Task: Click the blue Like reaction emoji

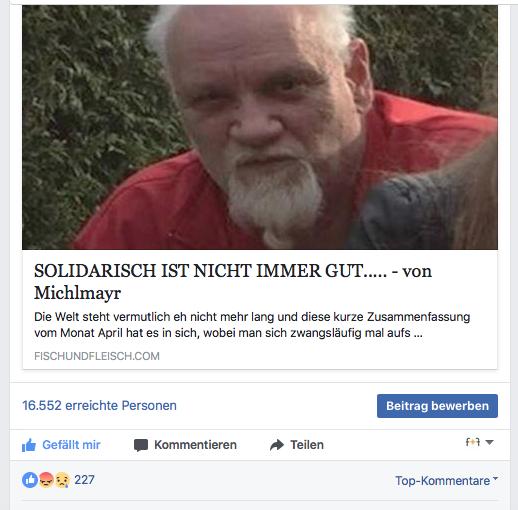Action: click(30, 480)
